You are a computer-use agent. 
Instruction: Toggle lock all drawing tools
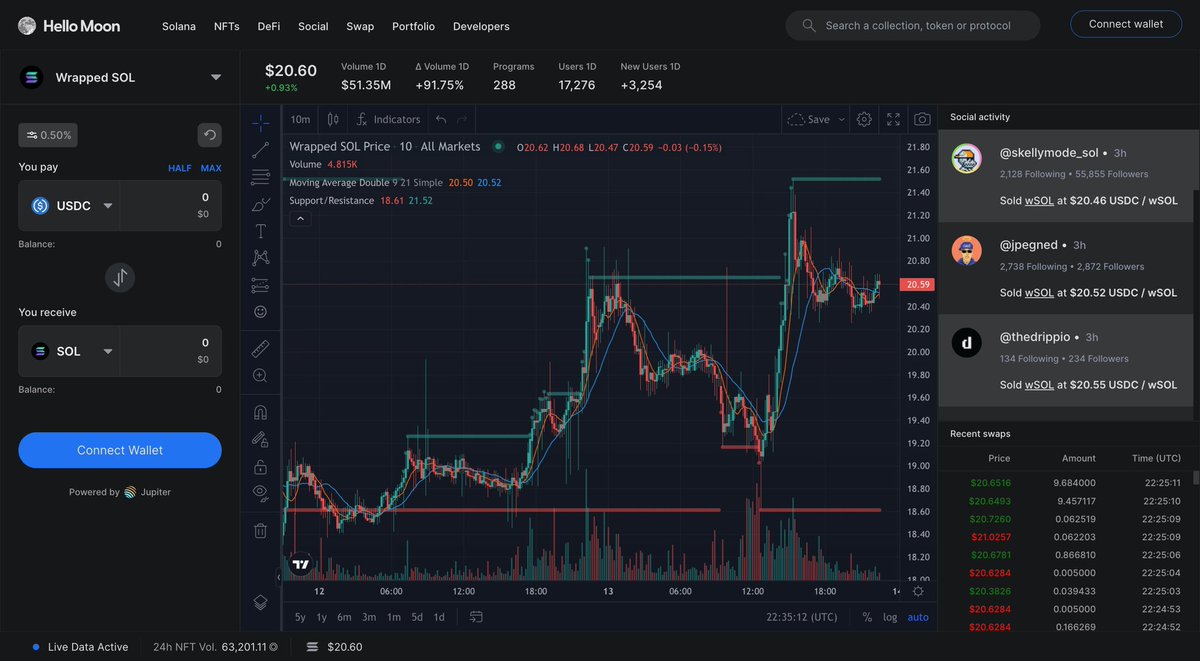coord(260,466)
